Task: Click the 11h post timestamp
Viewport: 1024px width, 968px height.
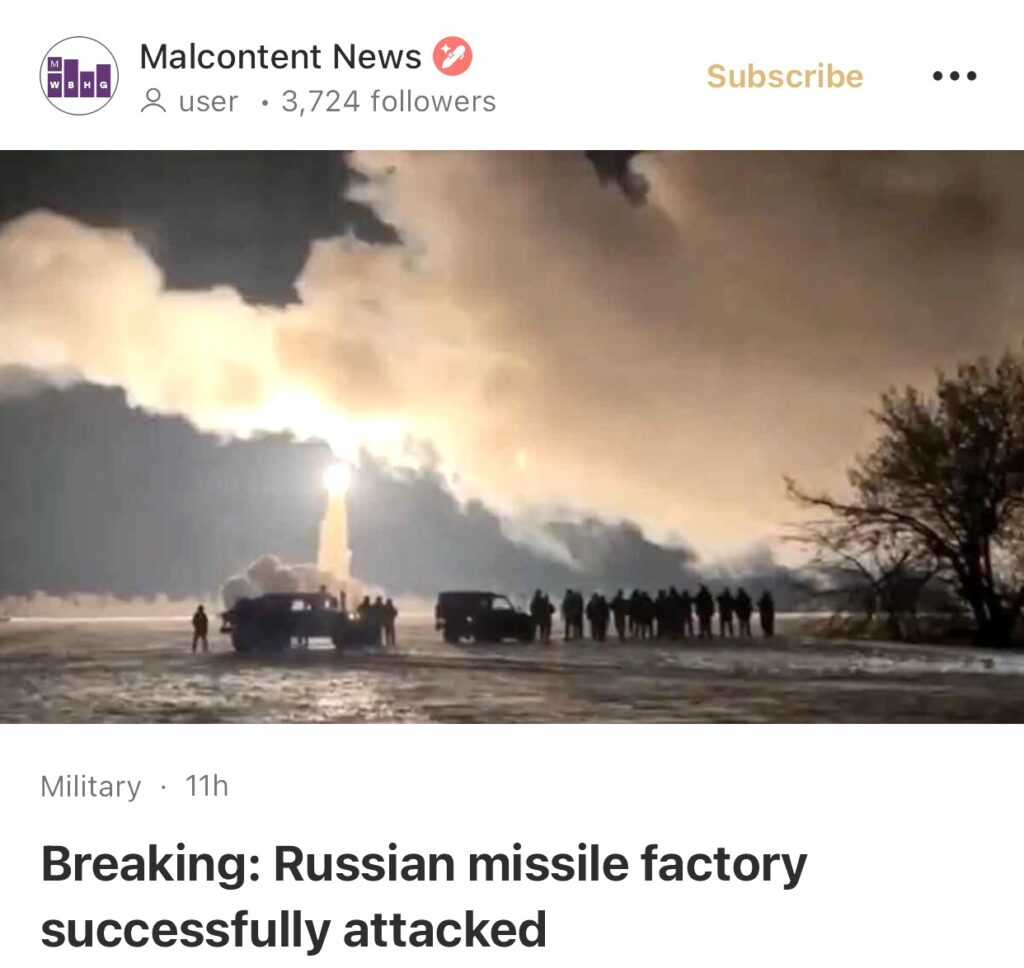Action: click(x=207, y=785)
